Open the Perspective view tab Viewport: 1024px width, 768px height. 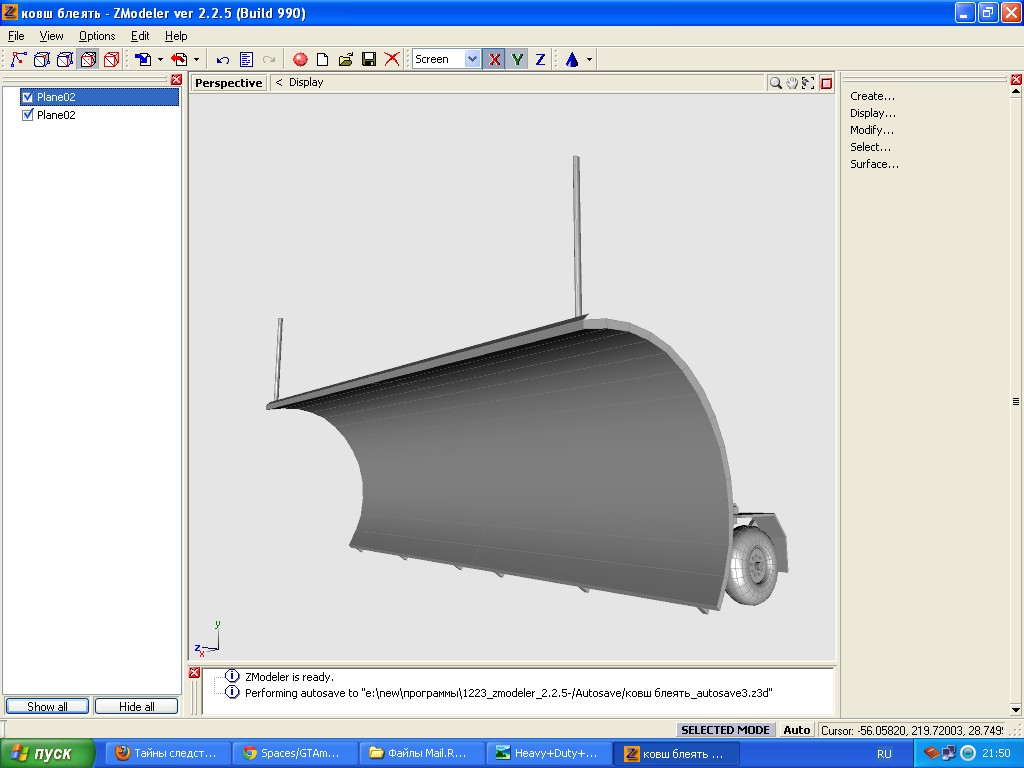[x=228, y=83]
